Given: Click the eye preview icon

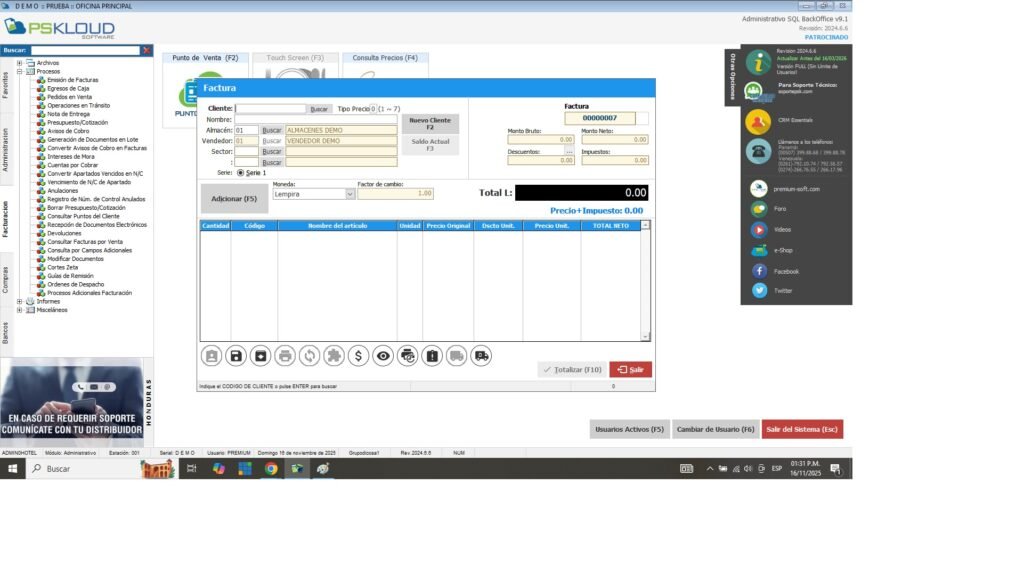Looking at the screenshot, I should [x=382, y=355].
